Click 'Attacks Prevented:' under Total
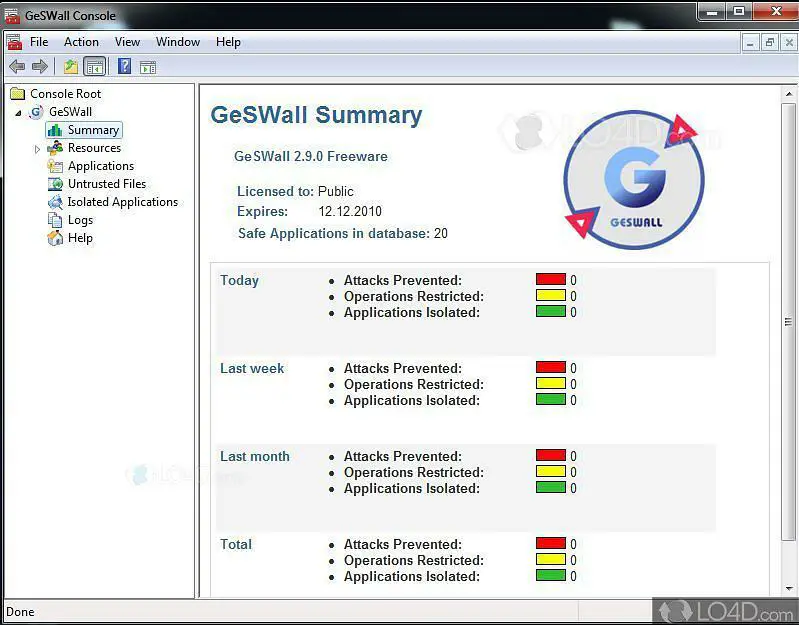This screenshot has height=625, width=799. pos(403,545)
